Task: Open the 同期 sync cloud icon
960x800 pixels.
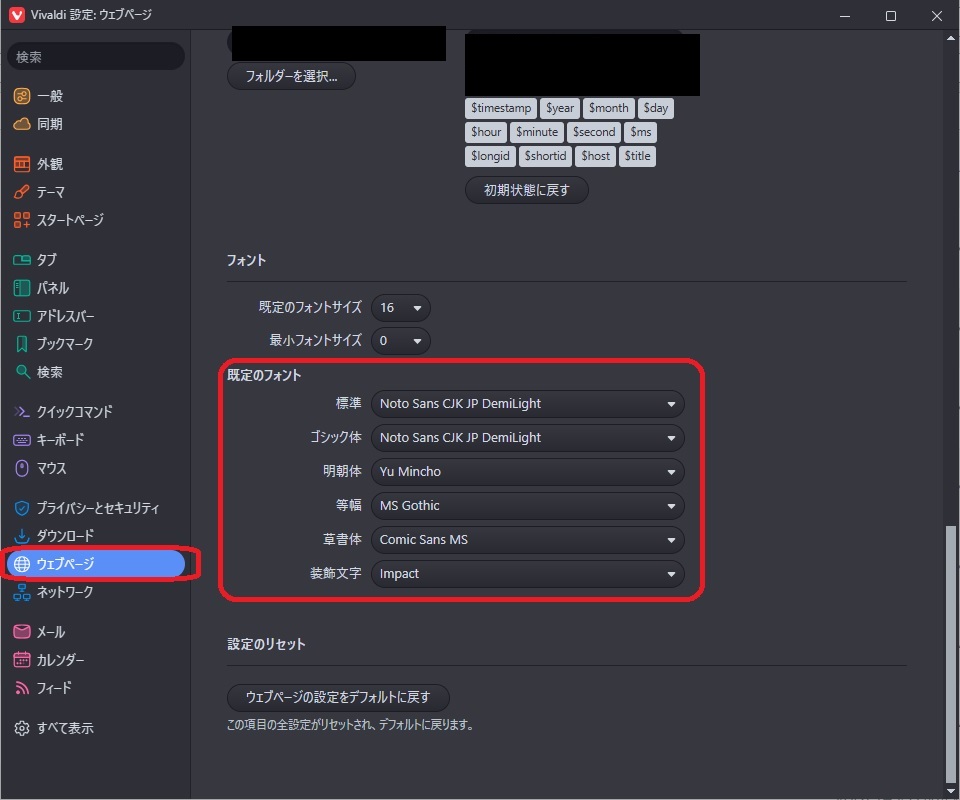Action: (22, 124)
